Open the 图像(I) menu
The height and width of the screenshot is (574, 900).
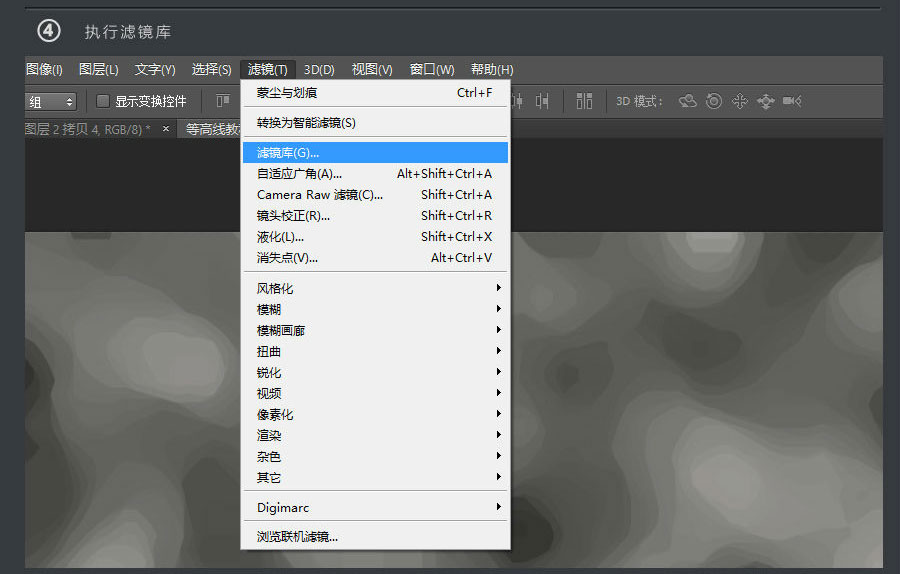pos(44,69)
